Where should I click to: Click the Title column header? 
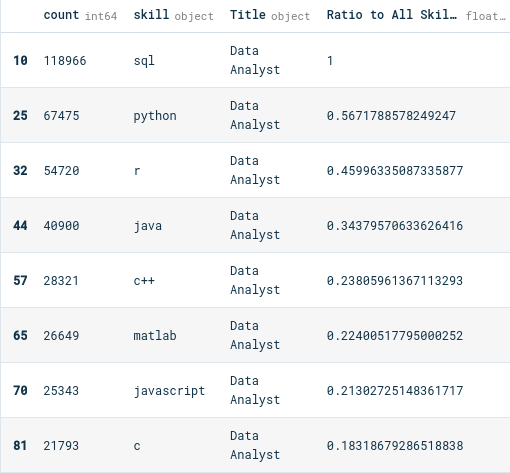tap(270, 15)
